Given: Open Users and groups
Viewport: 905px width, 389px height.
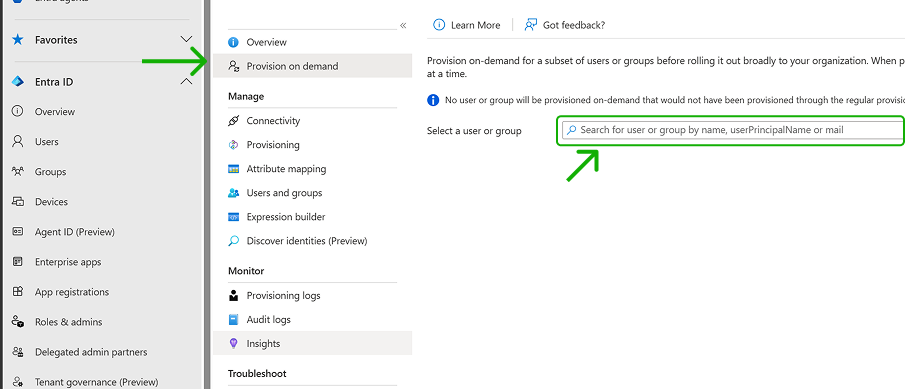Looking at the screenshot, I should [x=284, y=193].
